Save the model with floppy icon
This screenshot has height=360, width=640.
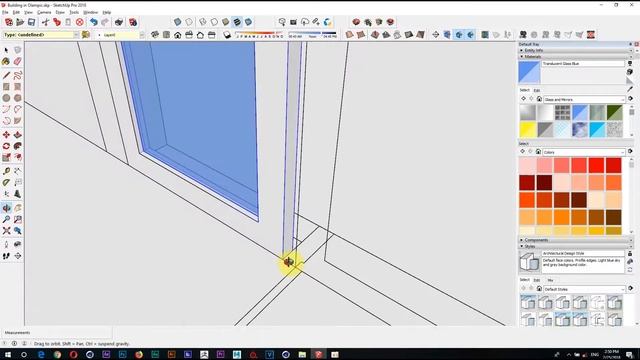point(31,22)
